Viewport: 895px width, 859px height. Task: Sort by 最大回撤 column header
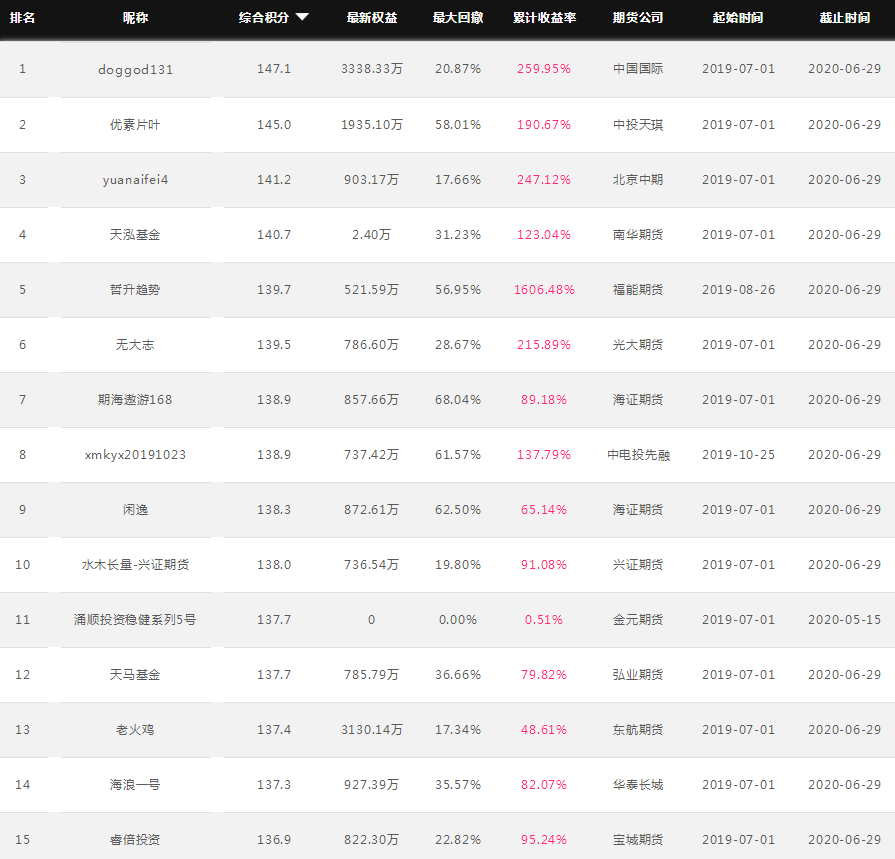pos(458,18)
